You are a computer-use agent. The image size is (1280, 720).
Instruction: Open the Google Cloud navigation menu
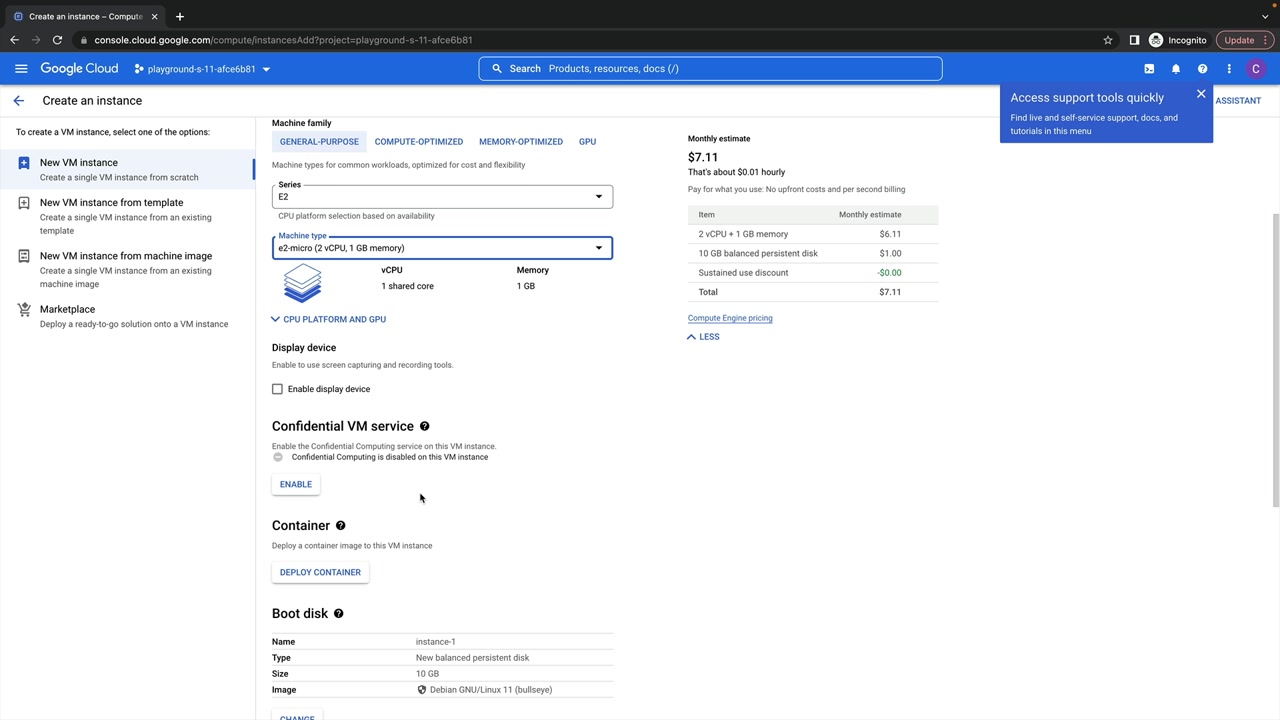click(21, 69)
